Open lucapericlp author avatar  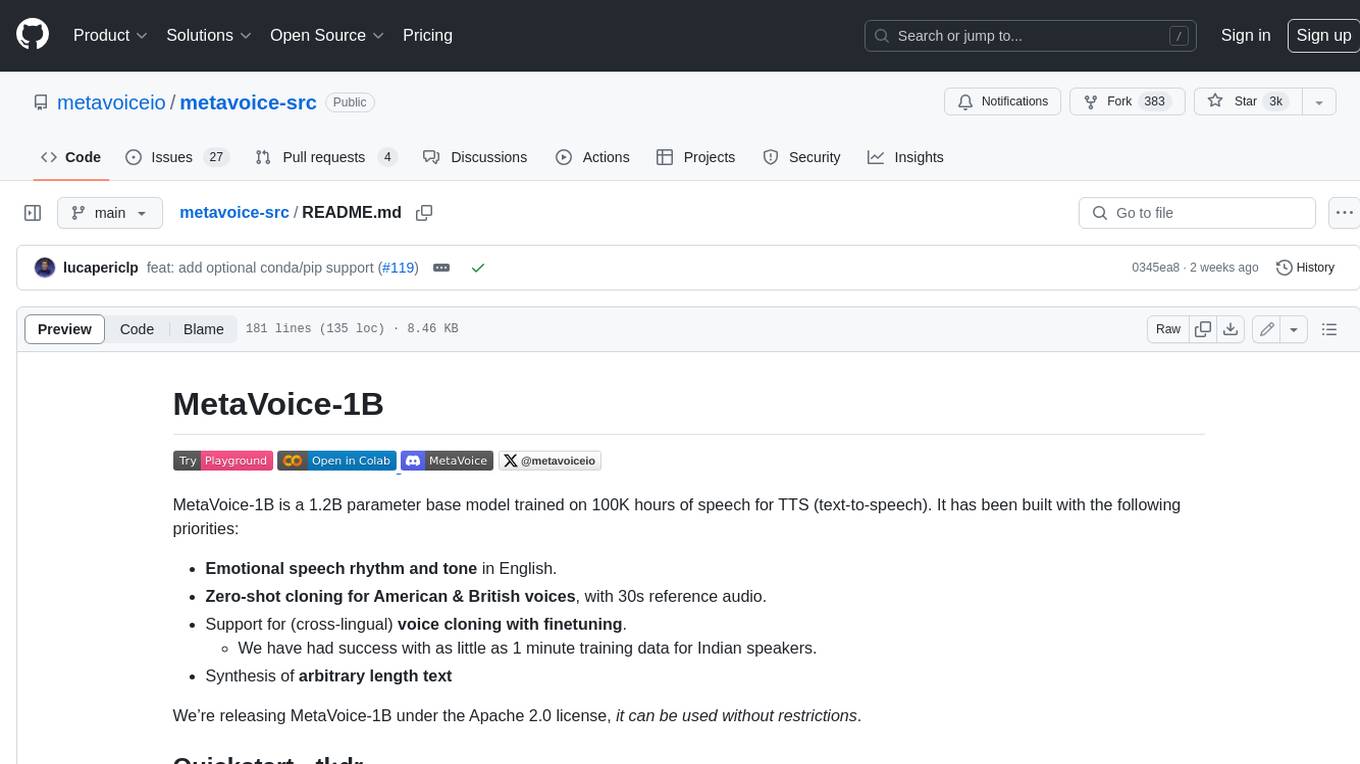click(45, 268)
